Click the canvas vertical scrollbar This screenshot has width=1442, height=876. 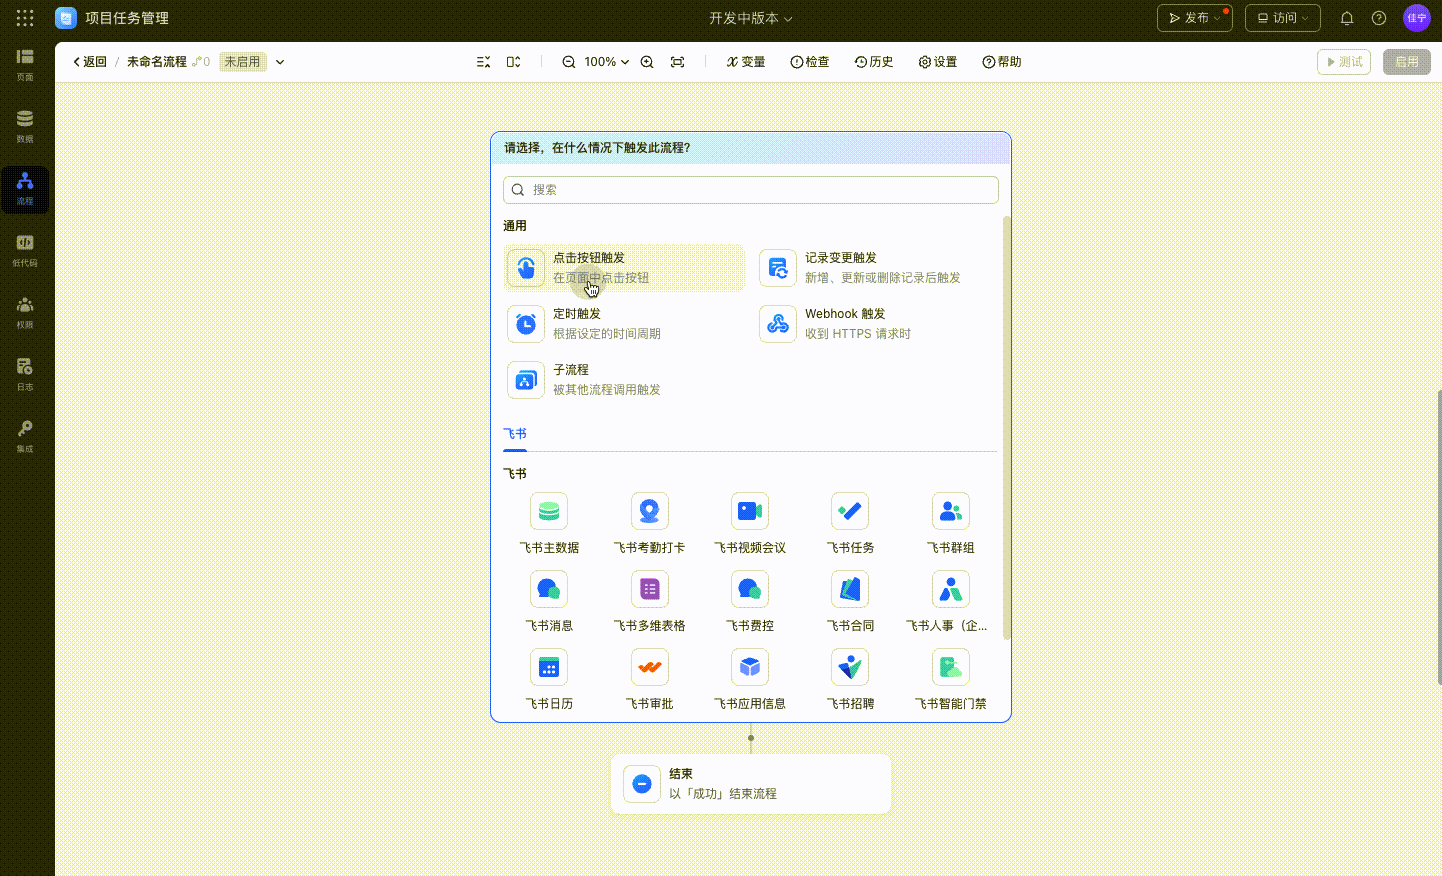(x=1439, y=537)
